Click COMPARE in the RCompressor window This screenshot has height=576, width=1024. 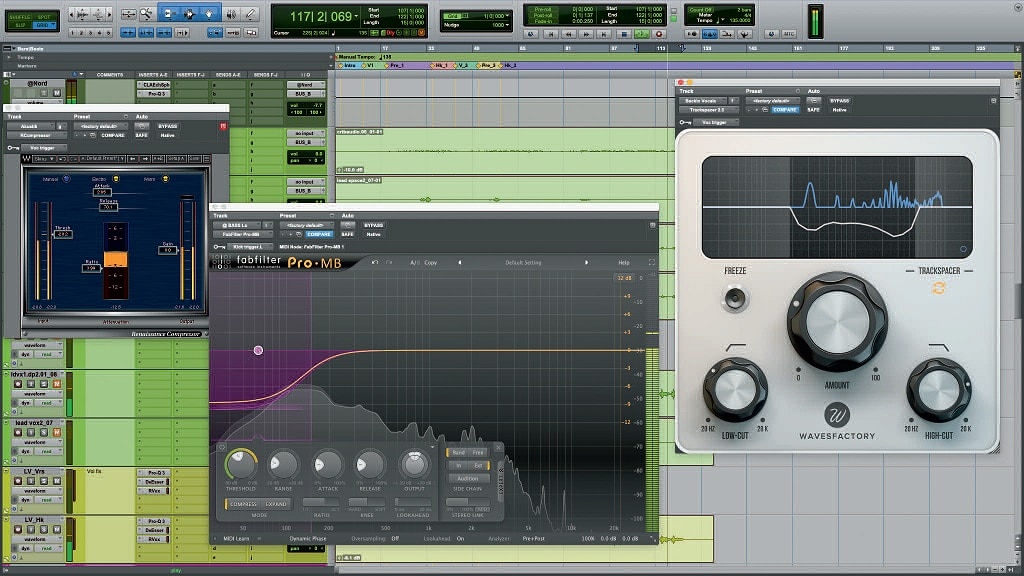[x=112, y=135]
